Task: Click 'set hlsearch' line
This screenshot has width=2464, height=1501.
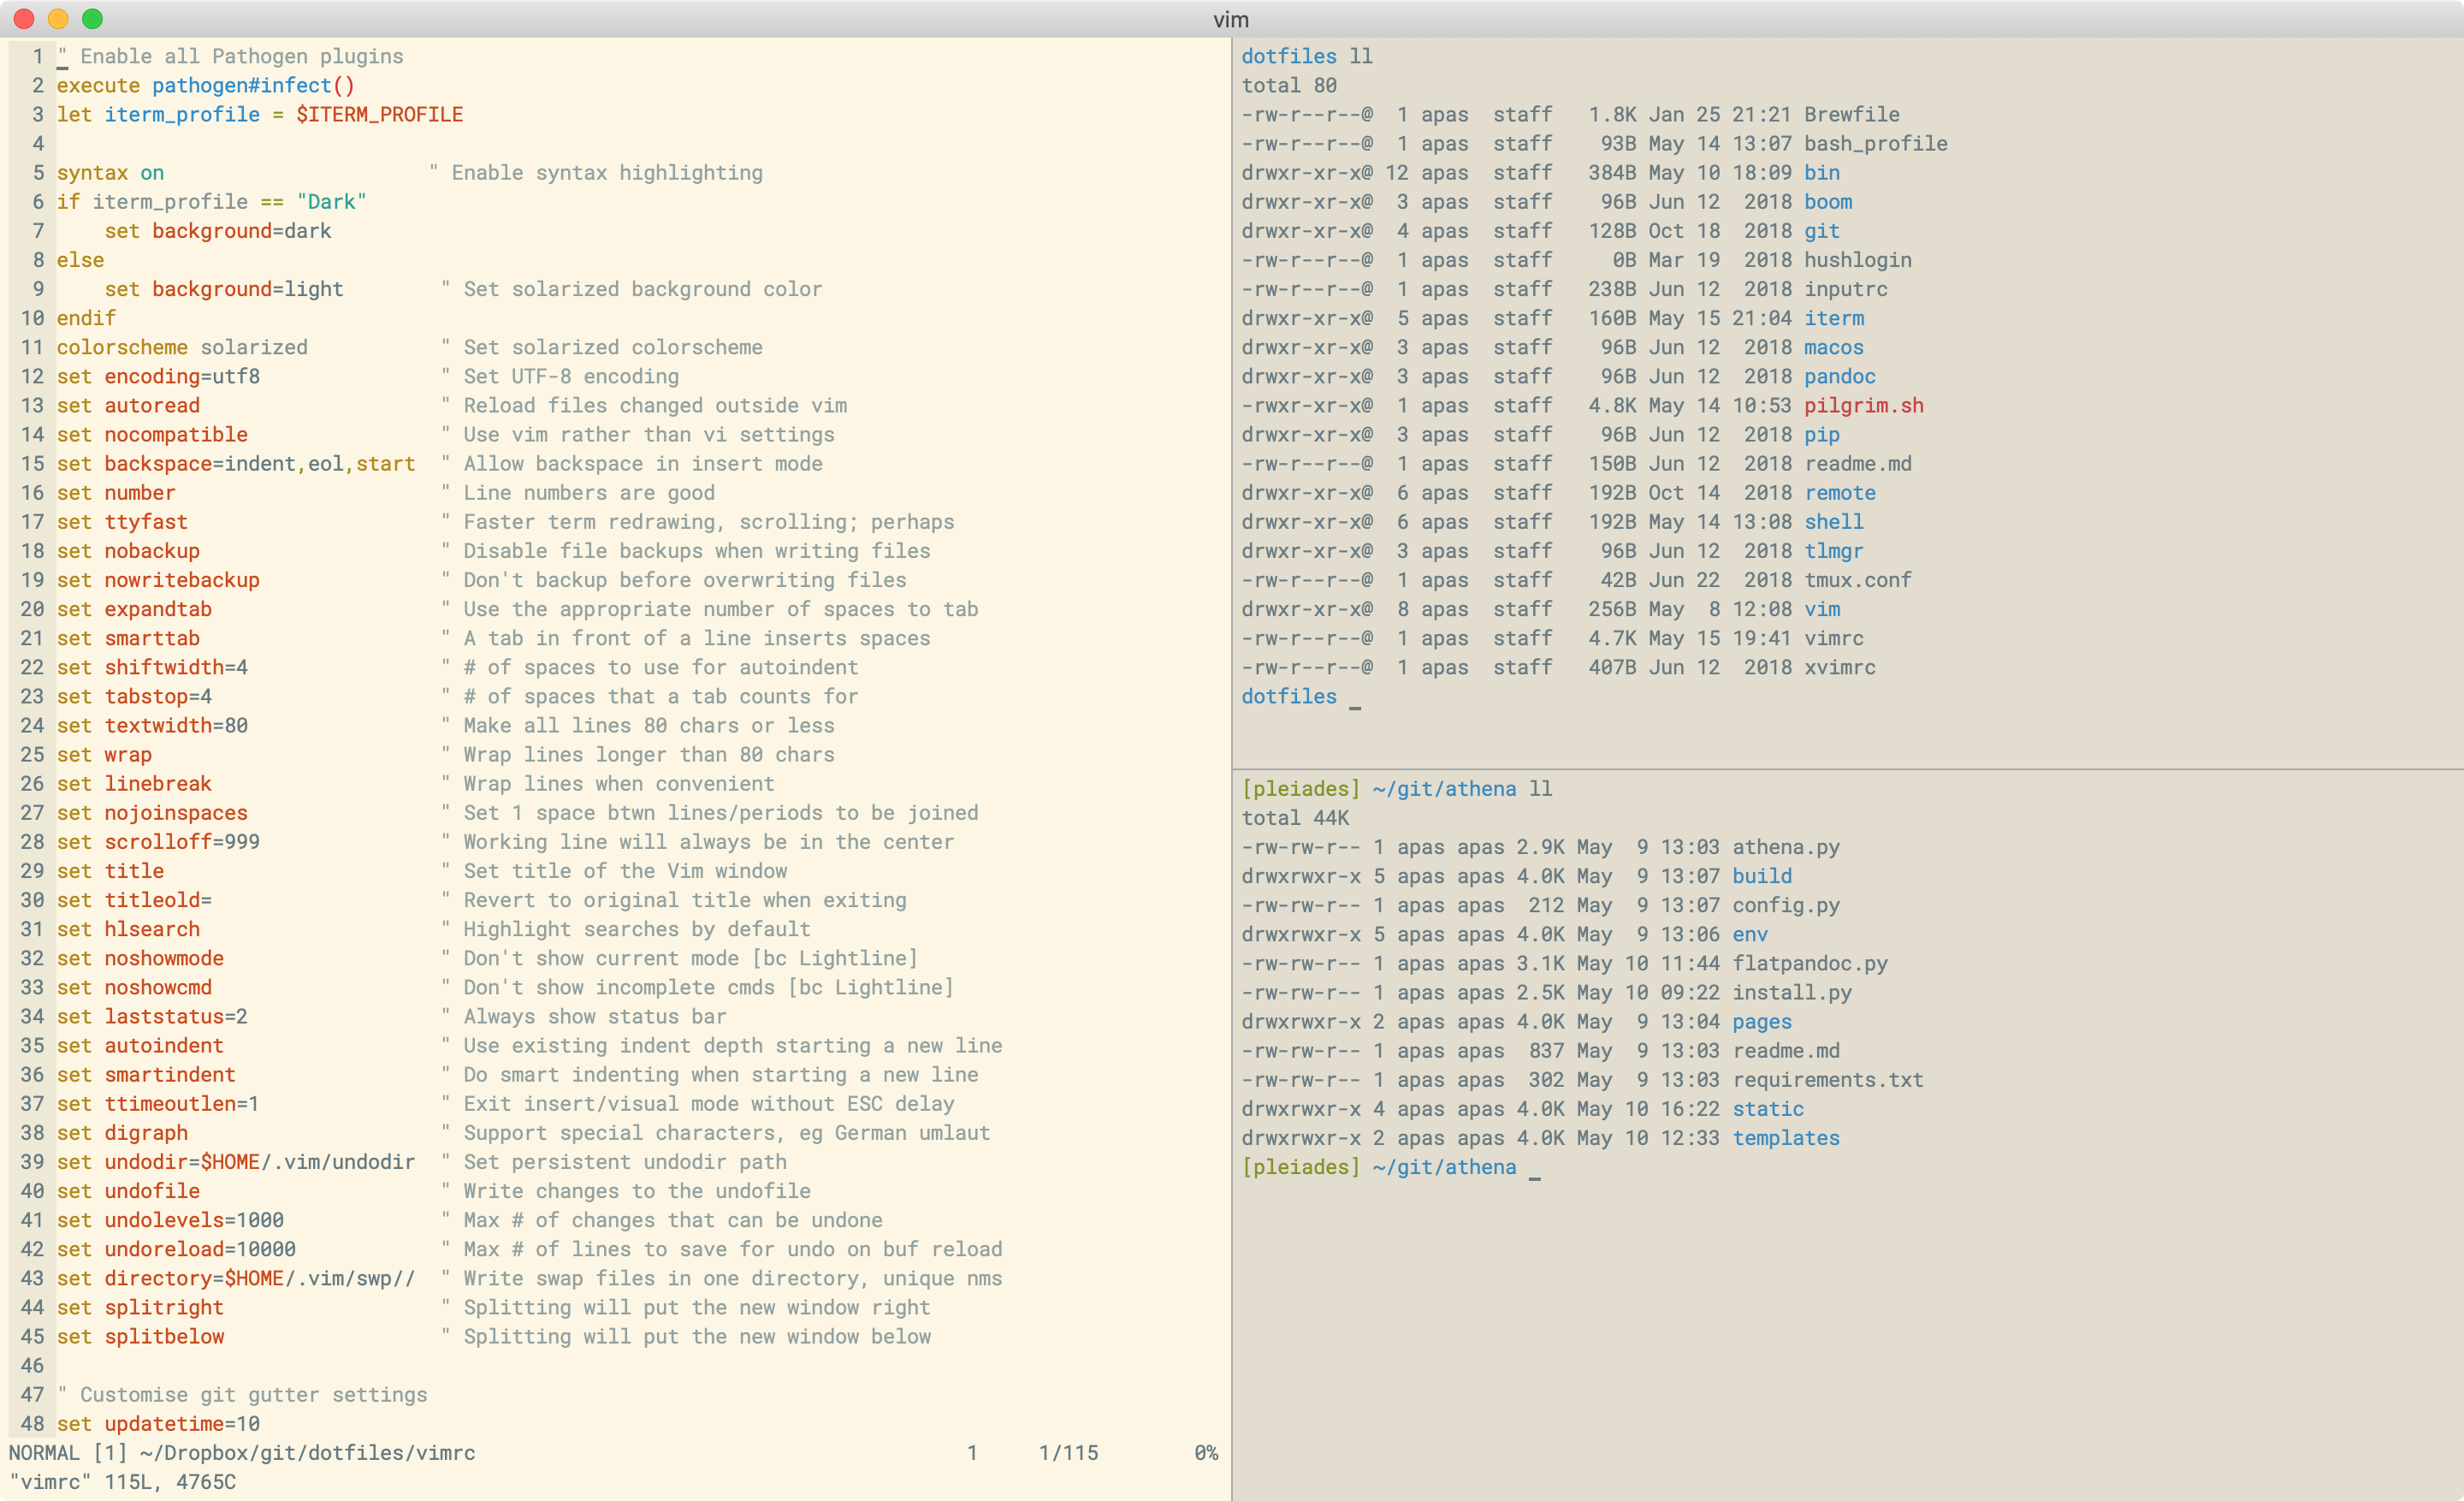Action: click(127, 929)
